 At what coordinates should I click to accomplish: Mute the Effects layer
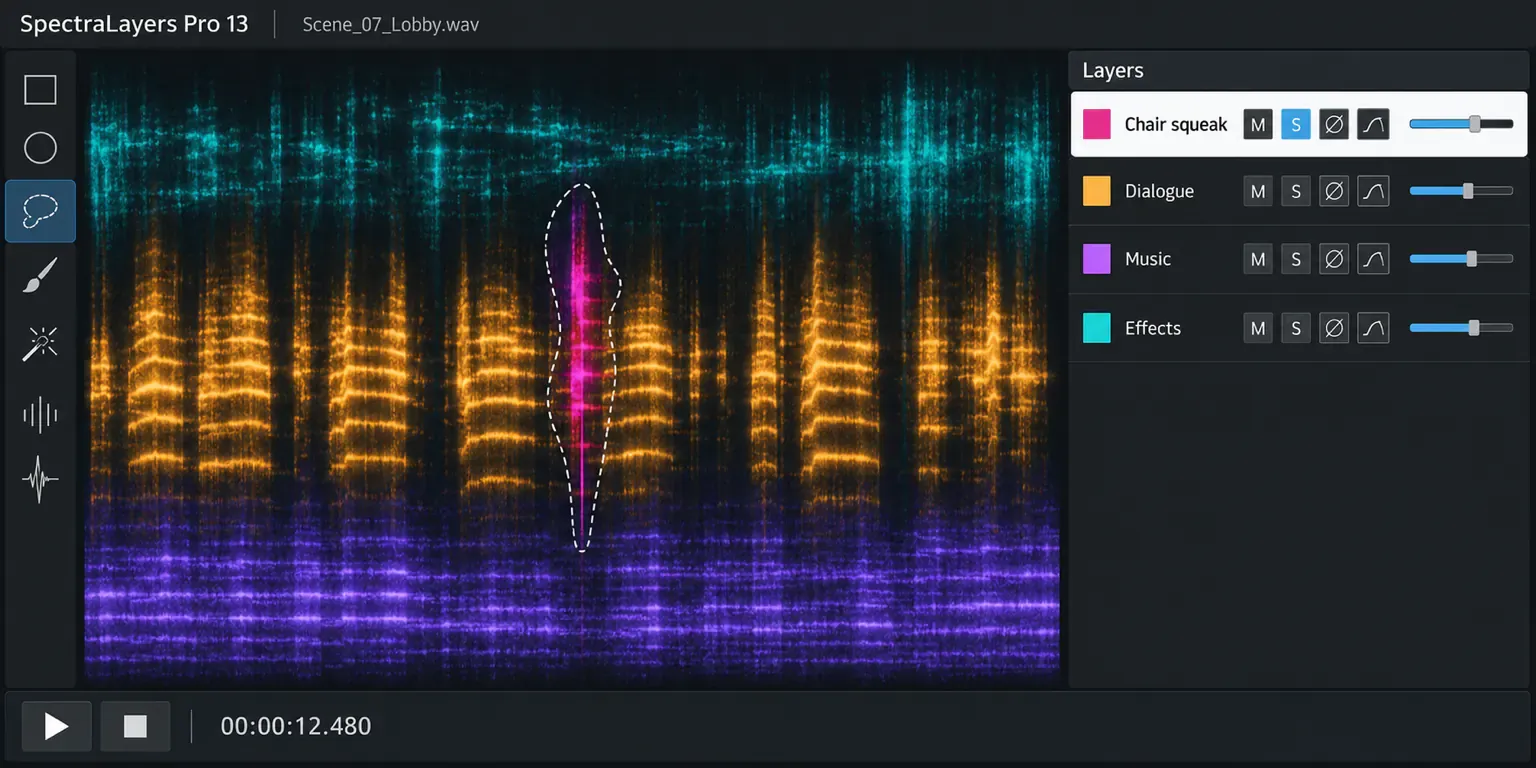(x=1258, y=328)
